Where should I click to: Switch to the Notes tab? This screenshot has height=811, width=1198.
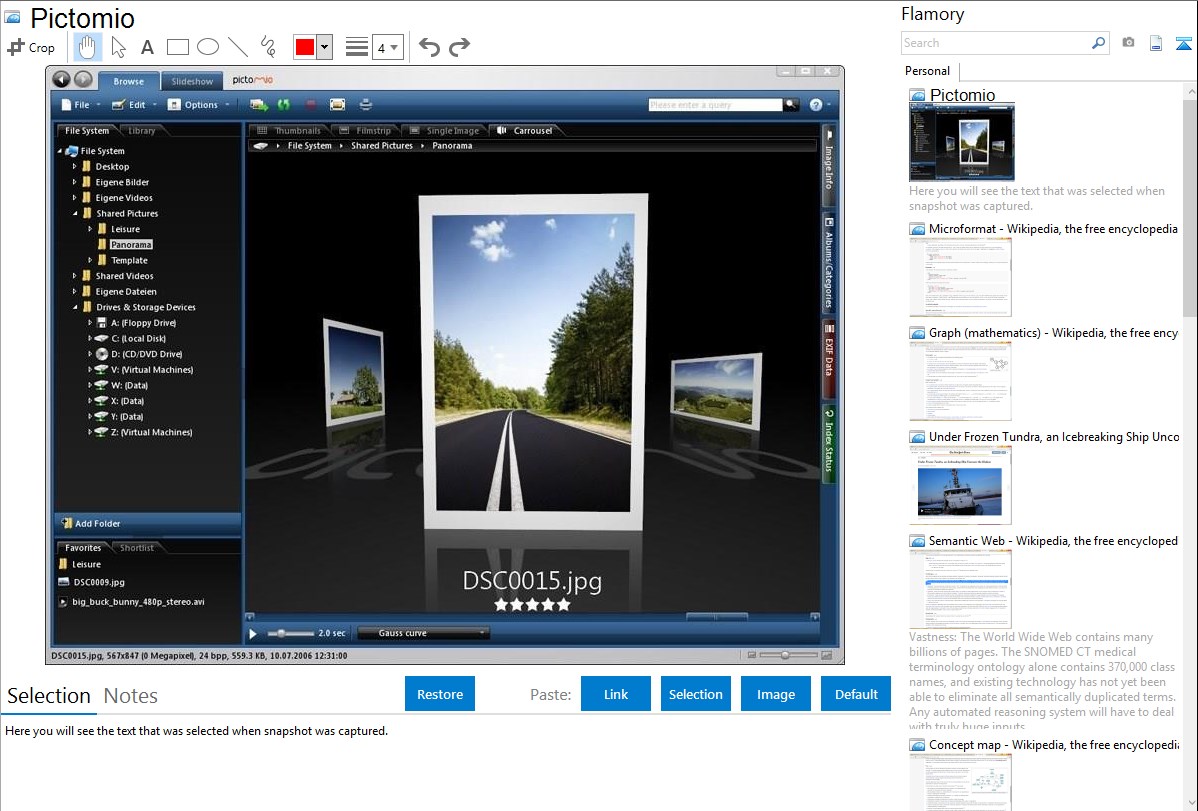click(x=131, y=696)
